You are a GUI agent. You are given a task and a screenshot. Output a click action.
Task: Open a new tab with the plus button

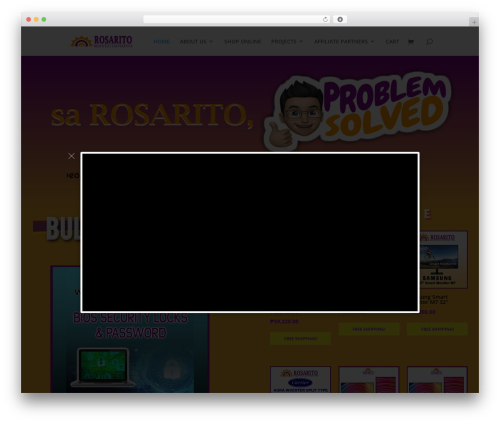pyautogui.click(x=474, y=22)
